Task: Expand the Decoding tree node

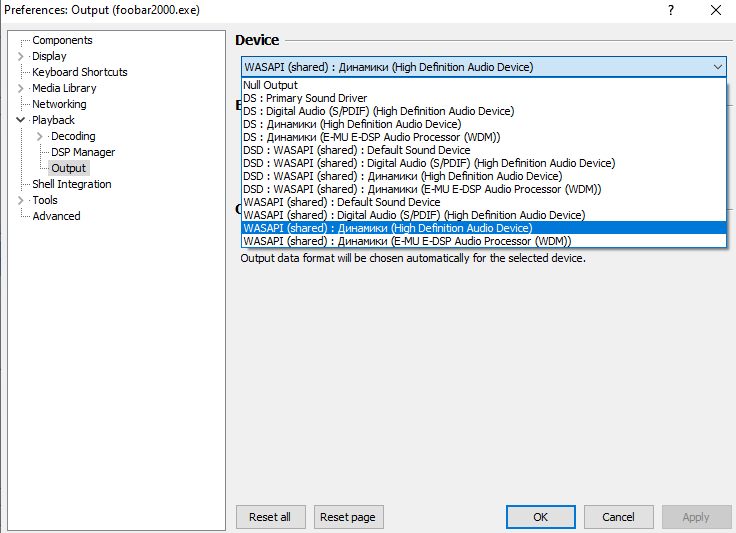Action: (39, 137)
